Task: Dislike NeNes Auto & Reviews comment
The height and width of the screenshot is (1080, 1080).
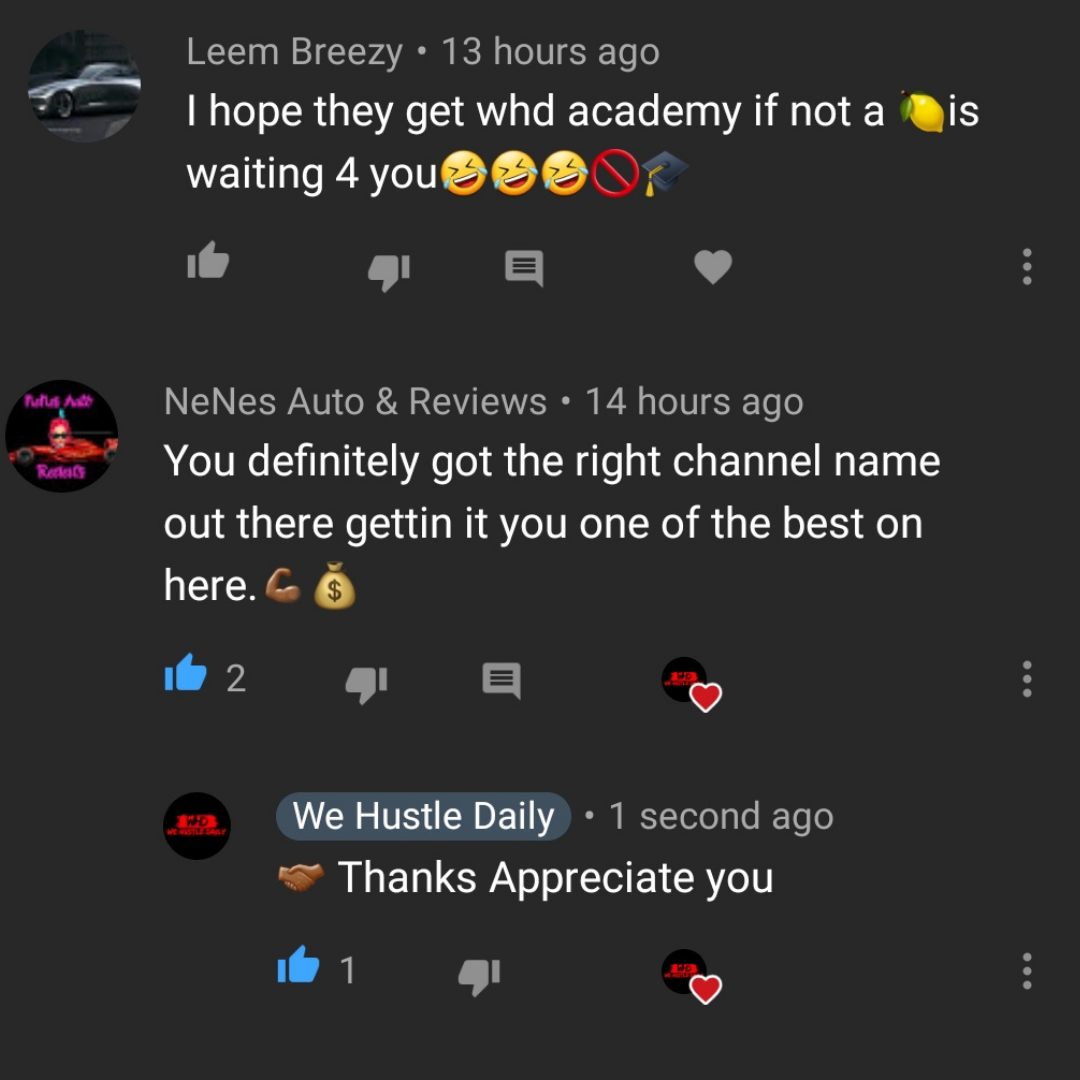Action: point(366,684)
